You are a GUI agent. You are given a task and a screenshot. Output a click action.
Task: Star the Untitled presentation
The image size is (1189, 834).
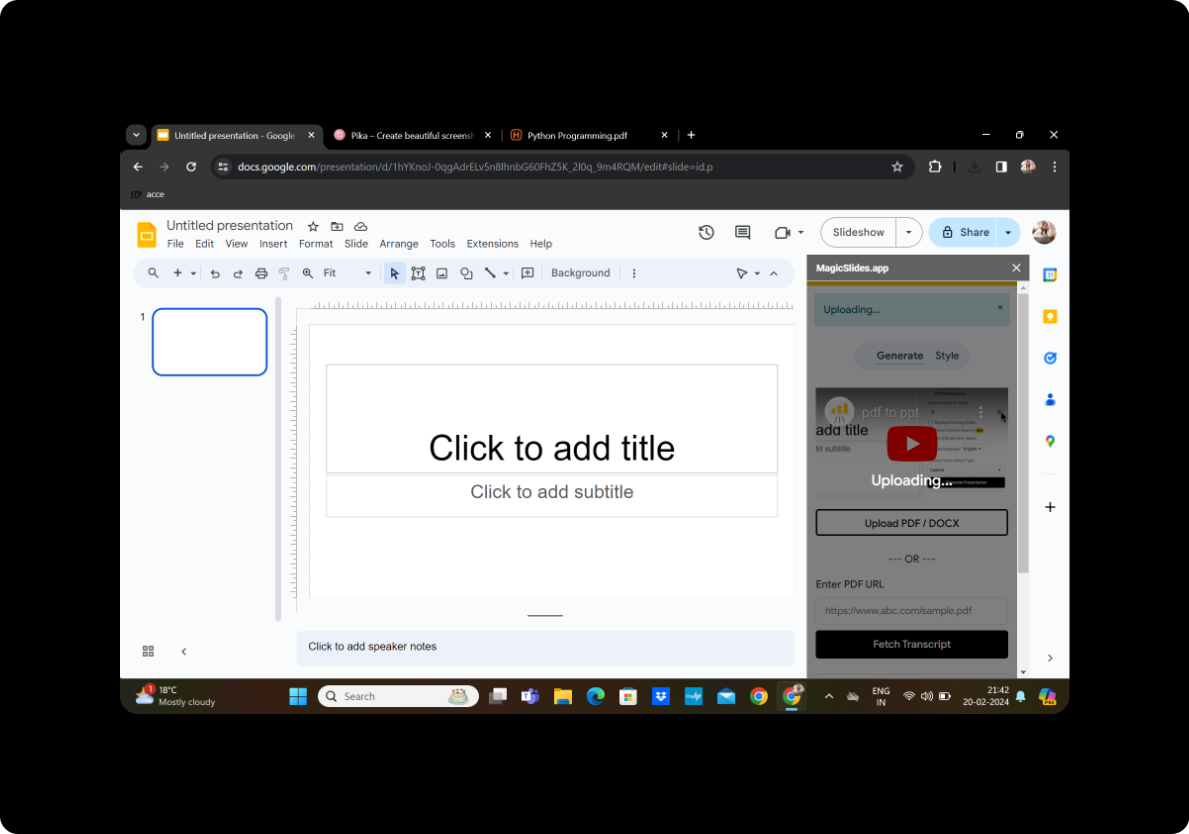coord(313,226)
